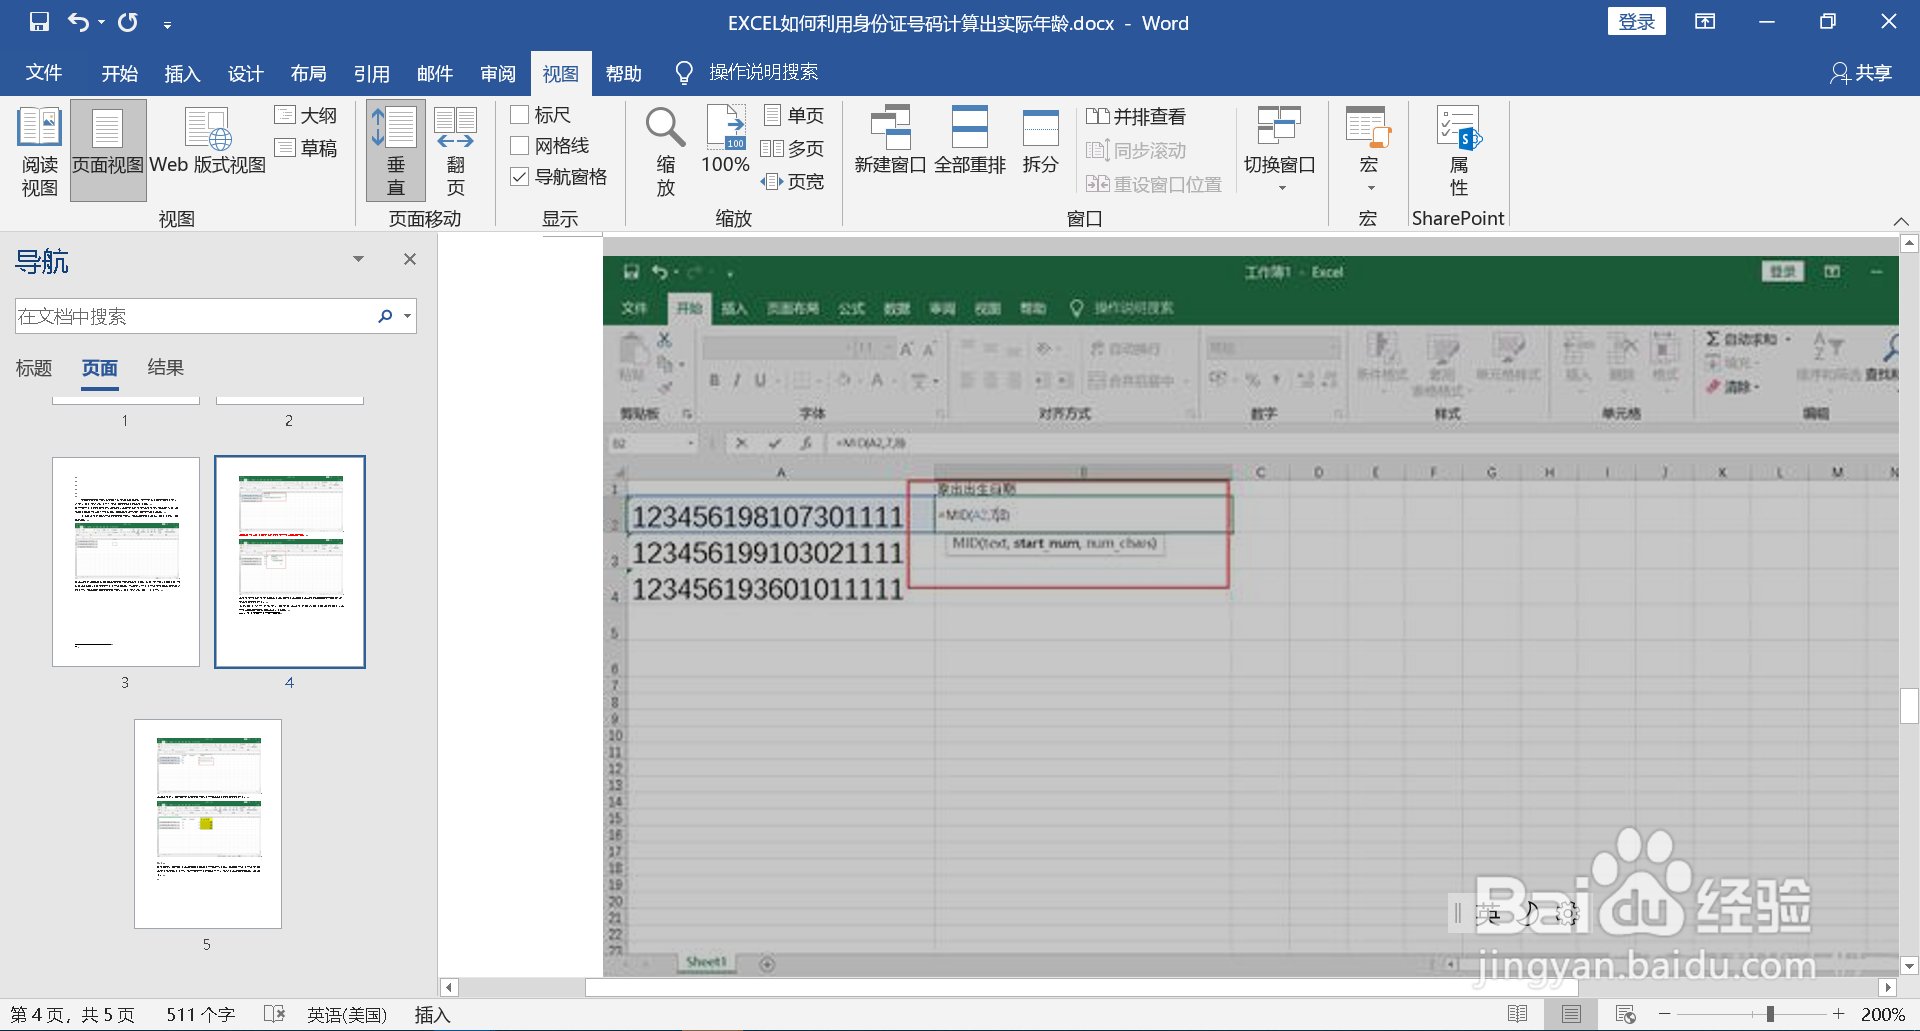Click View Side by Side (并排查看)

pos(1136,117)
